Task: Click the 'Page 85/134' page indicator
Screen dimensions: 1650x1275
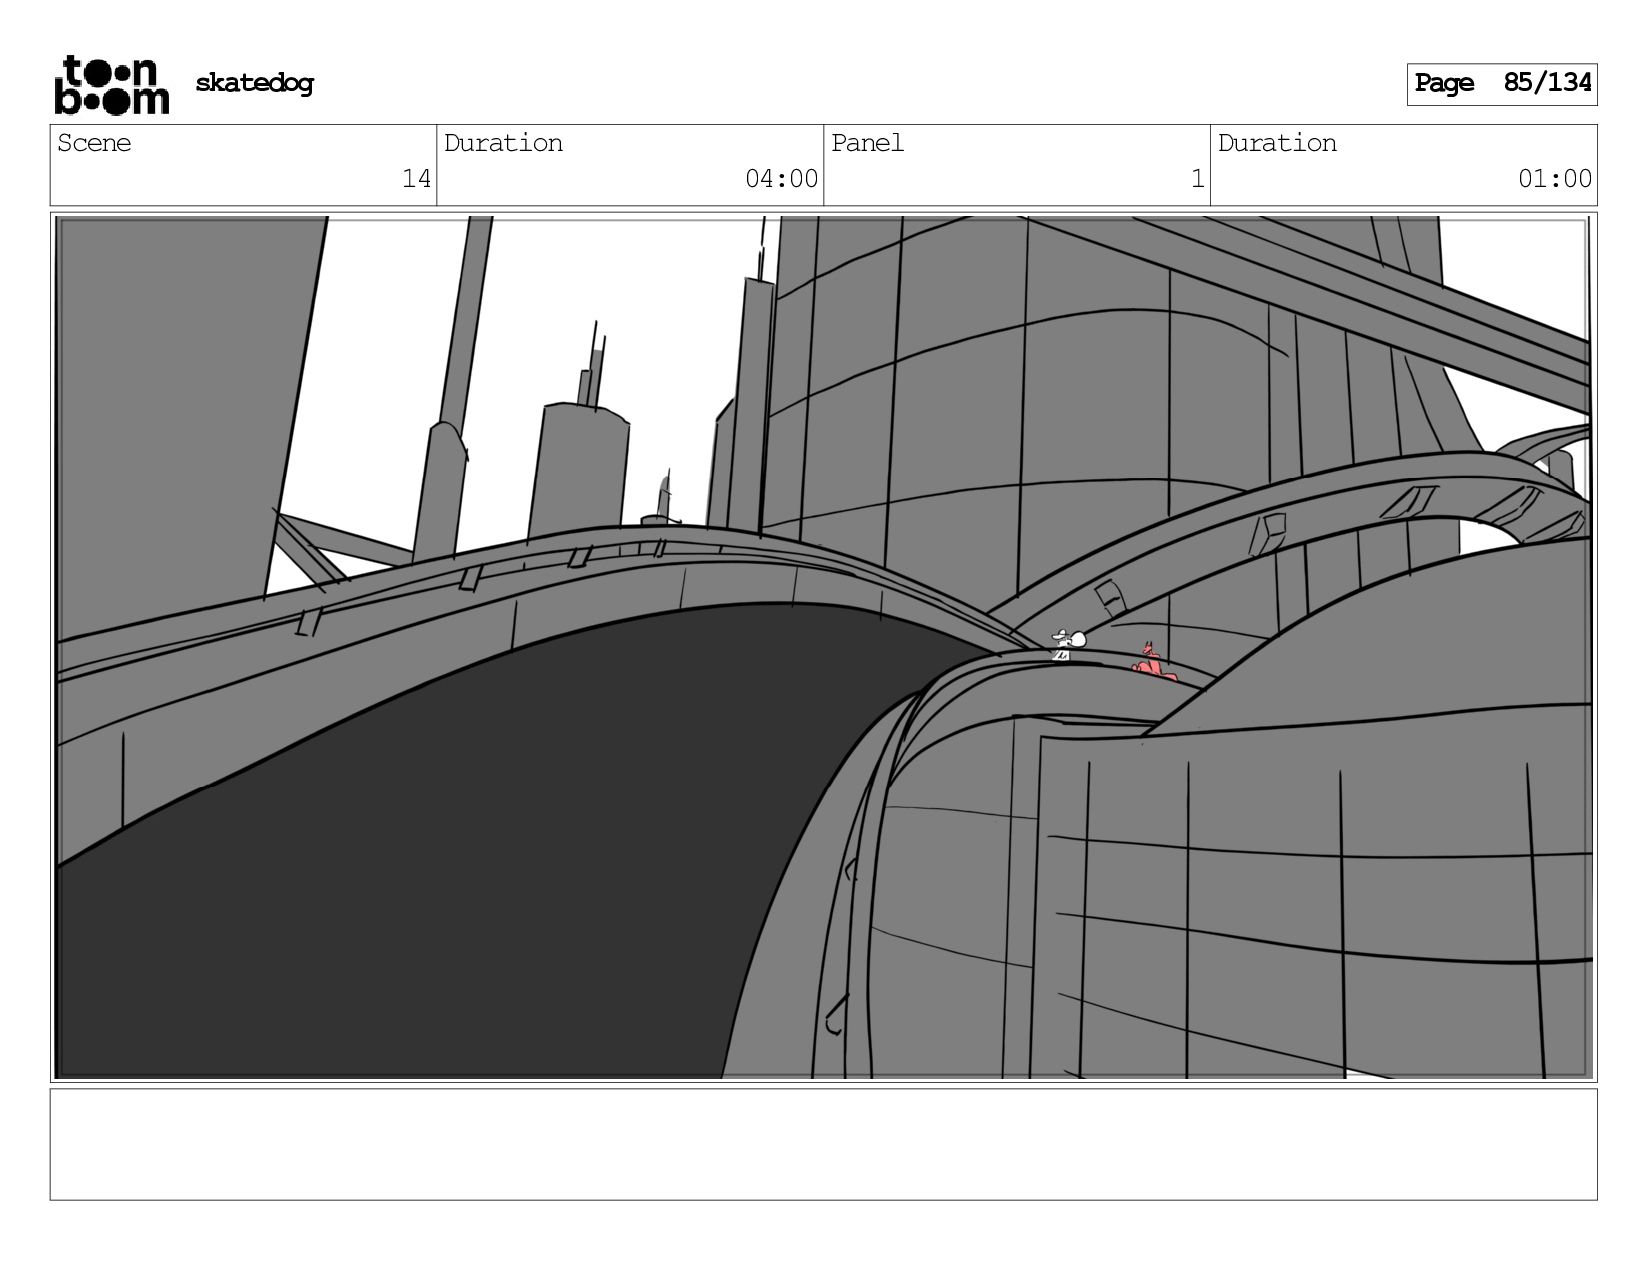Action: click(1502, 84)
